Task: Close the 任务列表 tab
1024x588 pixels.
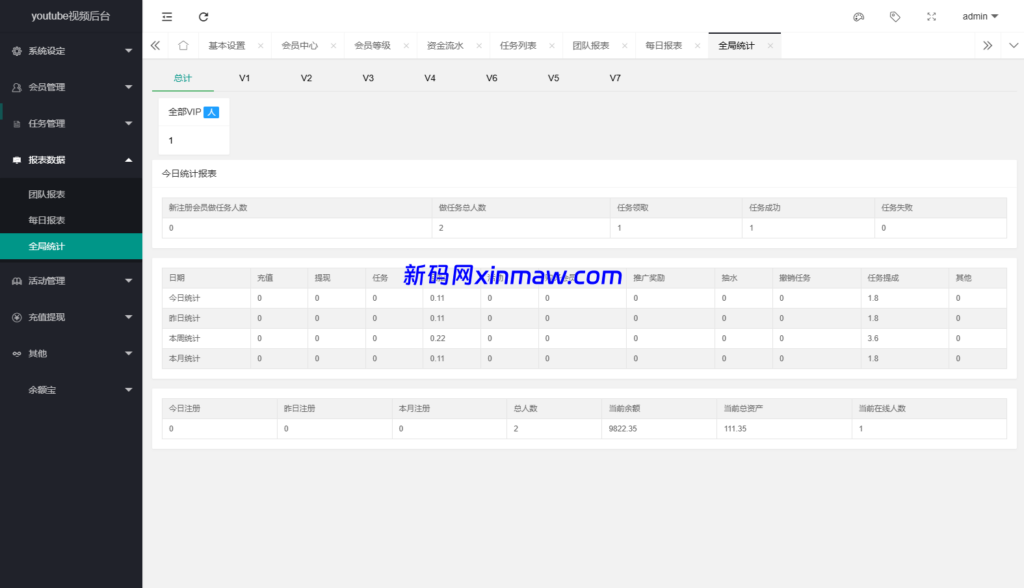Action: point(552,46)
